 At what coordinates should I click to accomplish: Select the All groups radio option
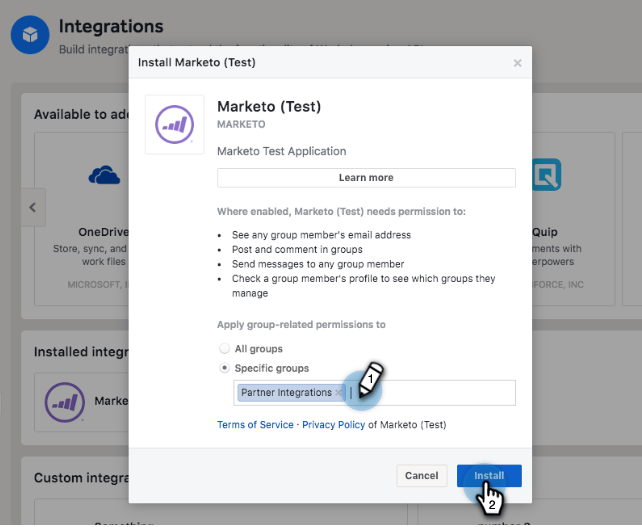pyautogui.click(x=224, y=349)
